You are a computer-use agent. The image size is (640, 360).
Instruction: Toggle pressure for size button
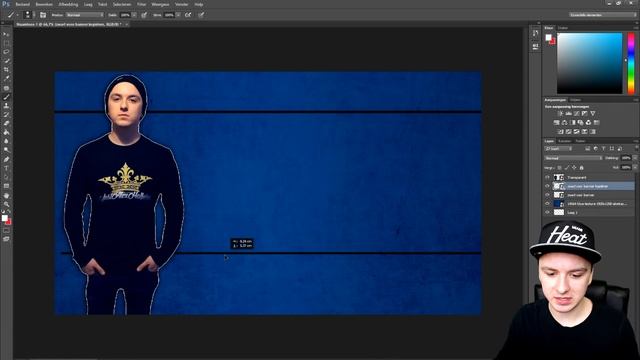tap(201, 15)
